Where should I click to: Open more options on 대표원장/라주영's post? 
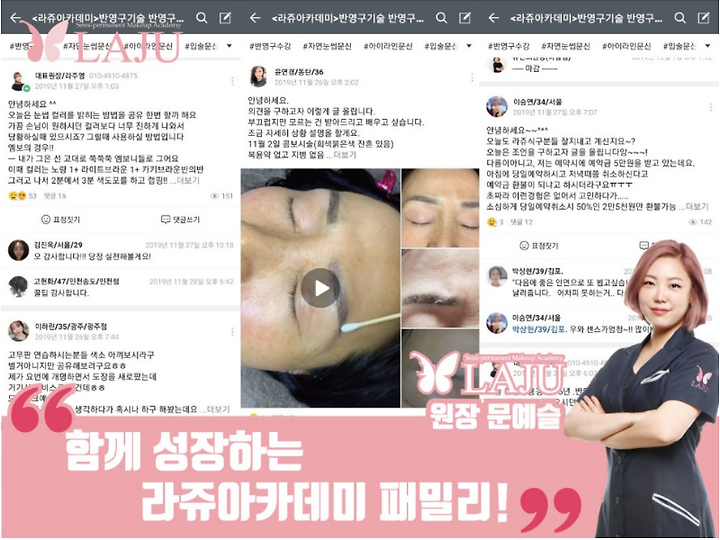pyautogui.click(x=232, y=81)
